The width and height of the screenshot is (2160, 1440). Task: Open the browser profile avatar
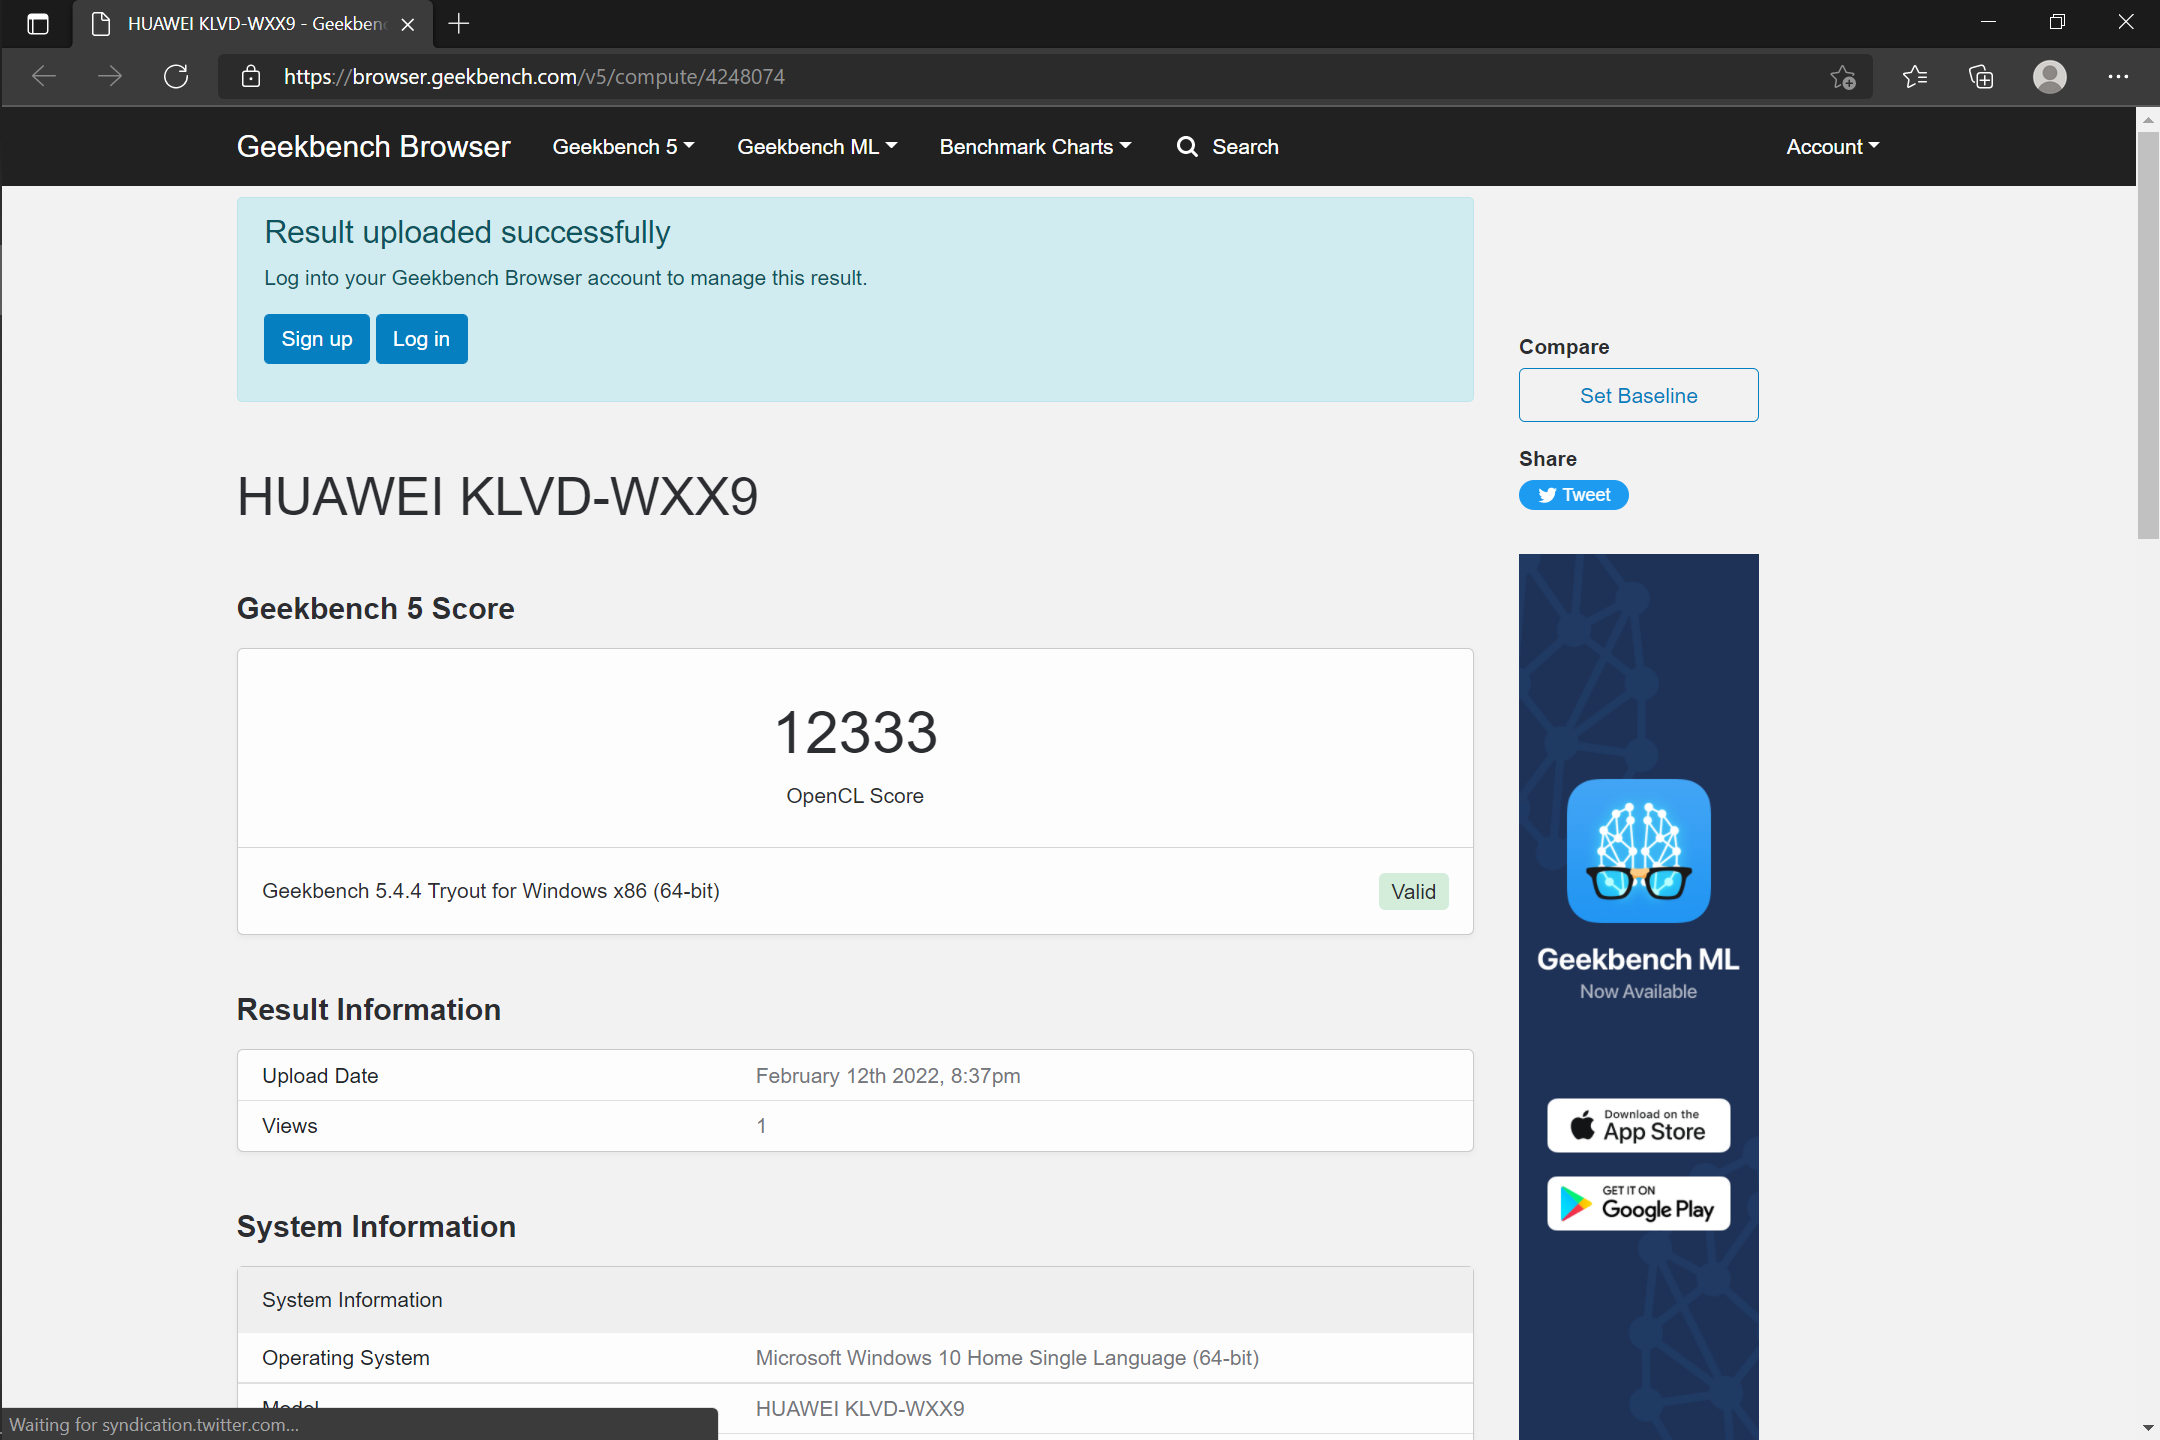coord(2049,77)
